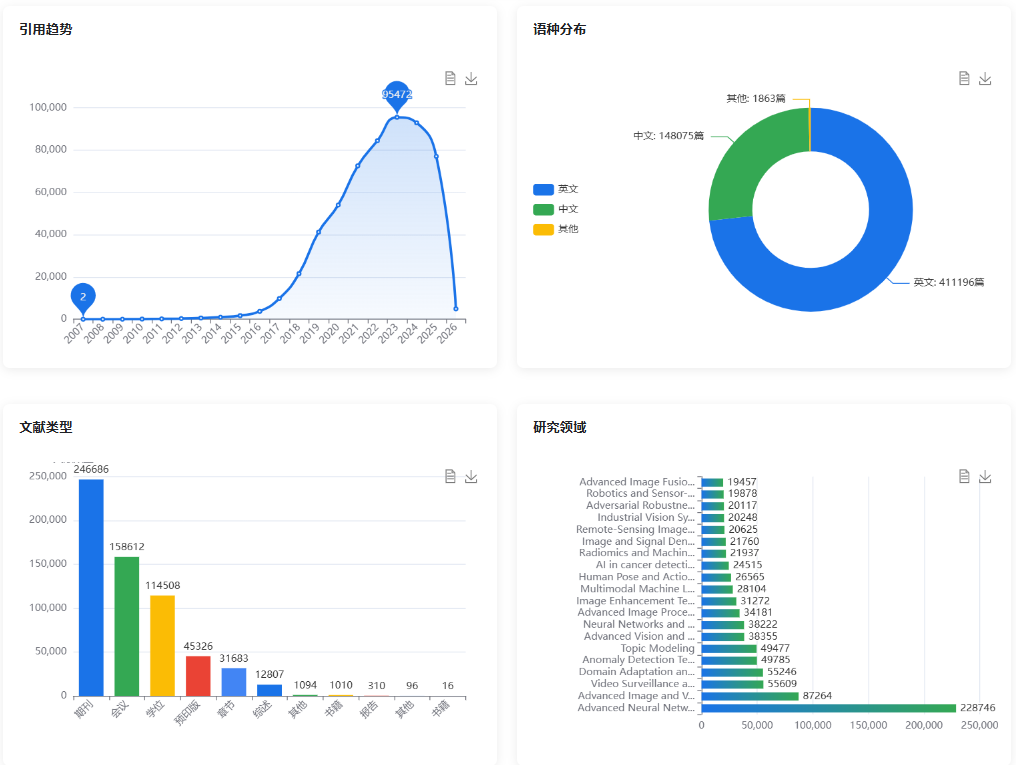Download the 文献类型 bar chart

coord(471,477)
